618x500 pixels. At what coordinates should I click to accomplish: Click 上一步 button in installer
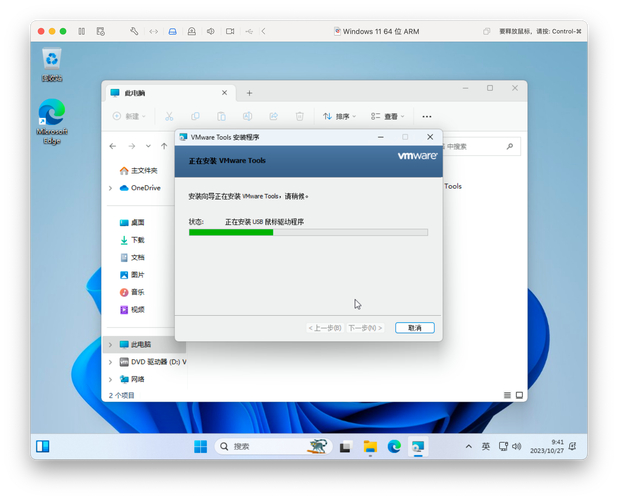click(325, 328)
